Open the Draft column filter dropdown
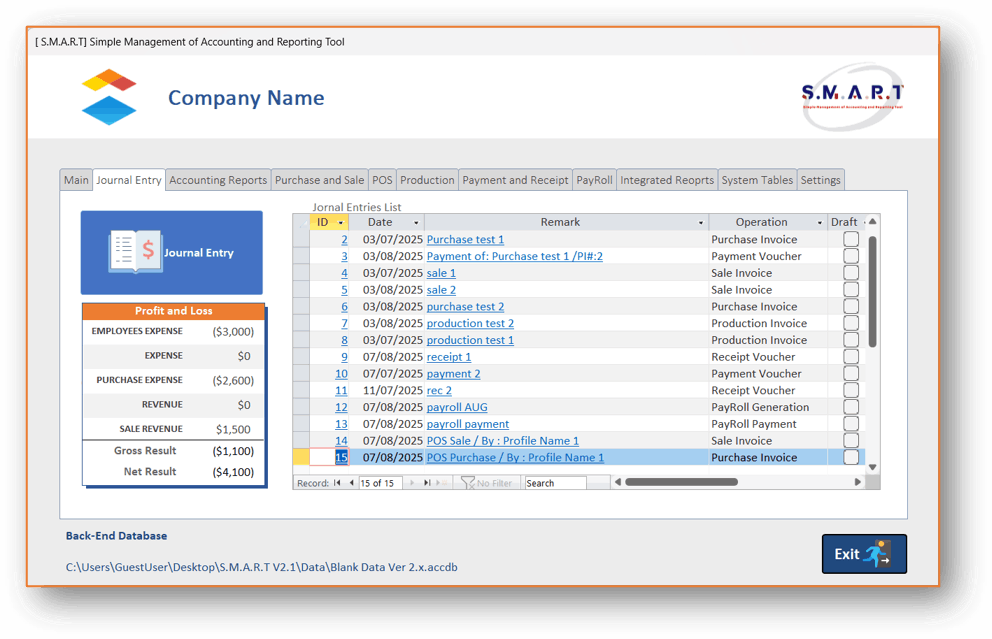The width and height of the screenshot is (992, 639). click(863, 223)
